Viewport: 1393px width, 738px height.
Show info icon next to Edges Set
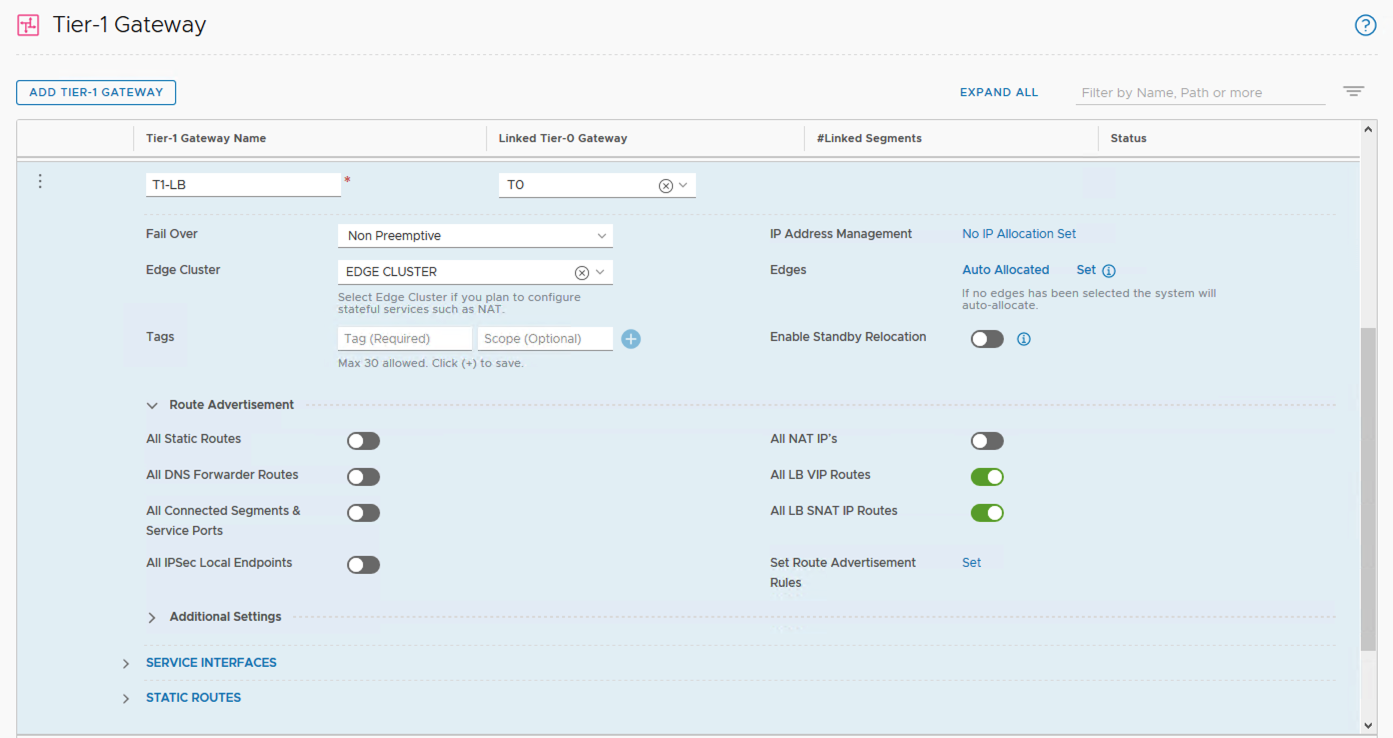(x=1109, y=271)
